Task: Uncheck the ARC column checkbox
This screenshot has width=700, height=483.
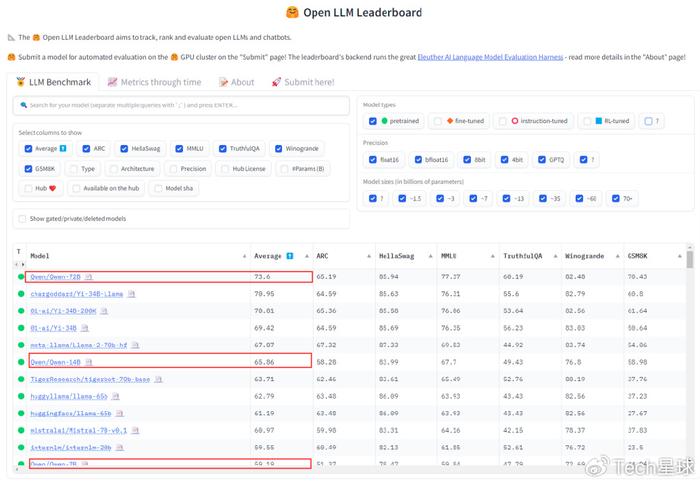Action: tap(86, 149)
